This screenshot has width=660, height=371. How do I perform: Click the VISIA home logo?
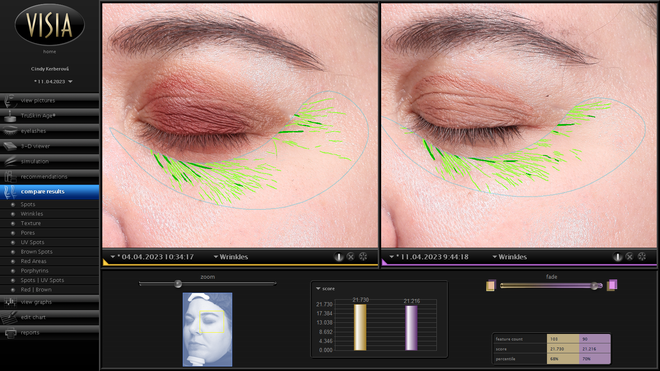click(x=50, y=25)
